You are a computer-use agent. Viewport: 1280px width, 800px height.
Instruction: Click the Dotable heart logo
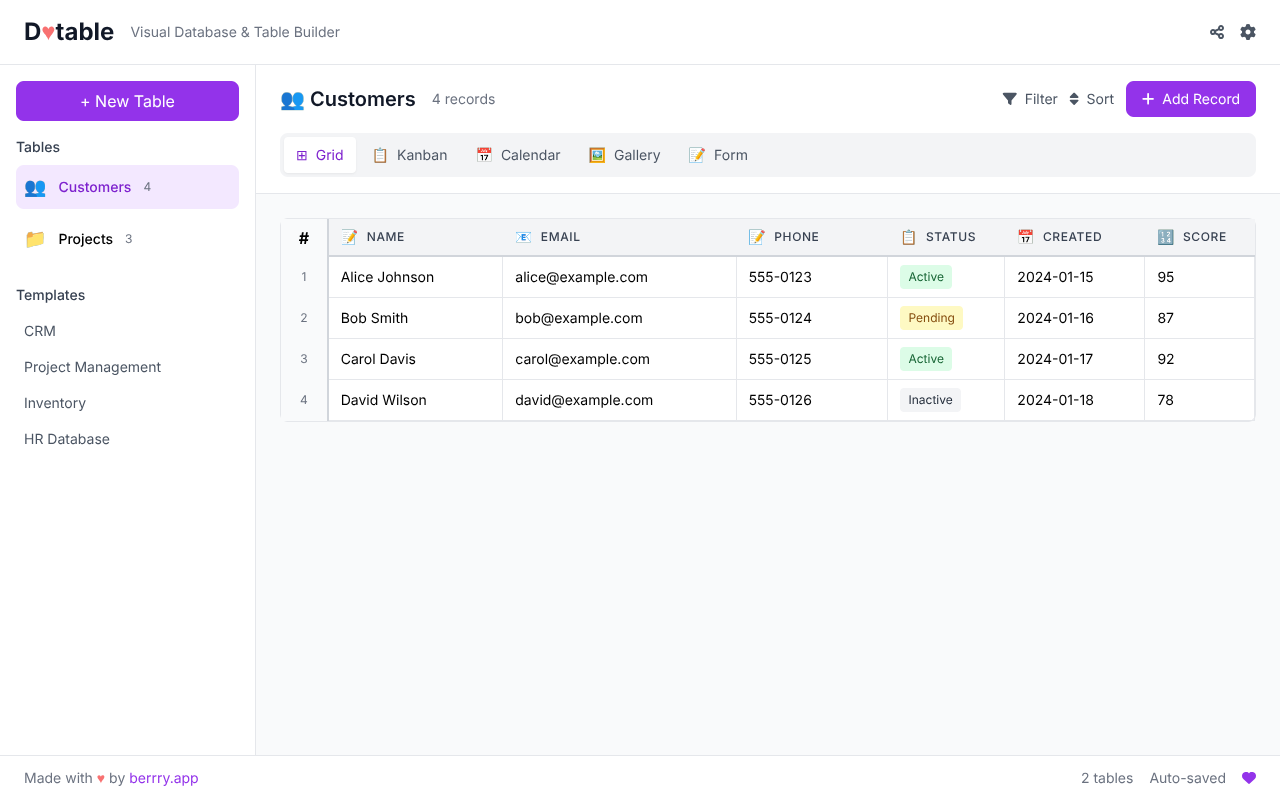tap(47, 32)
